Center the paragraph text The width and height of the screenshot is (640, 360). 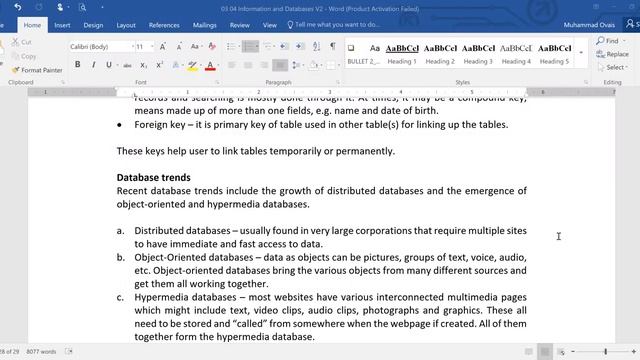(x=248, y=65)
